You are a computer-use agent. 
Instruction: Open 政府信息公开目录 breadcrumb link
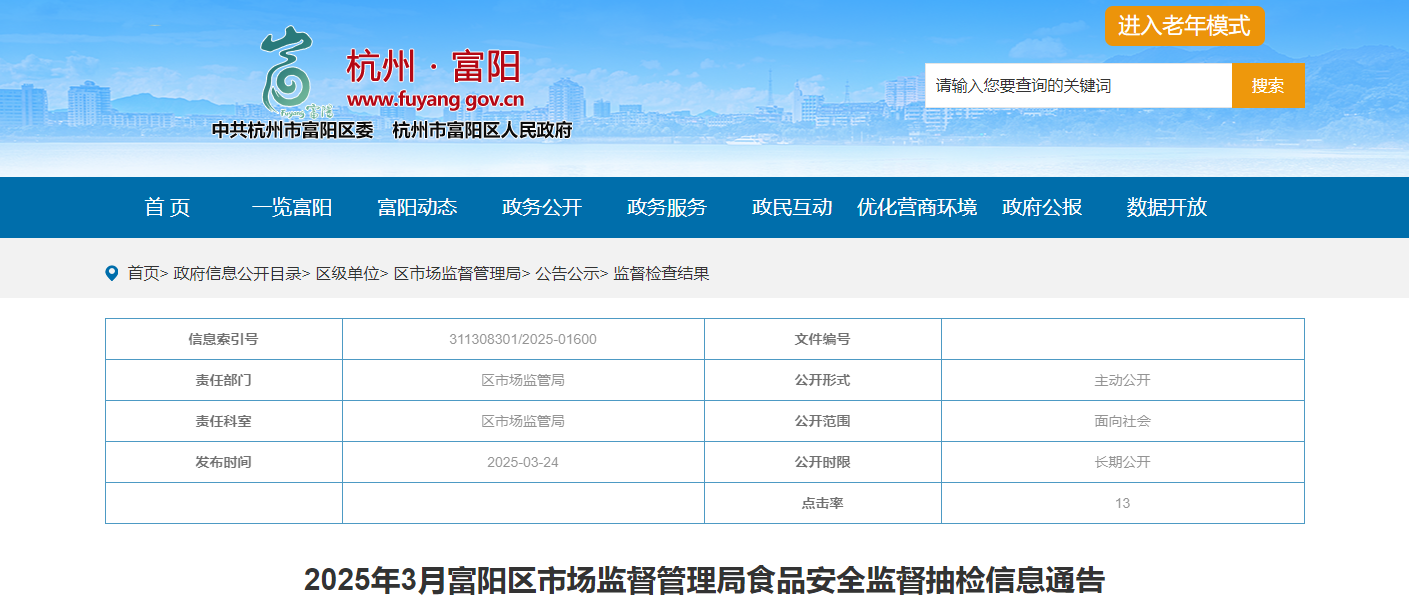click(x=238, y=273)
